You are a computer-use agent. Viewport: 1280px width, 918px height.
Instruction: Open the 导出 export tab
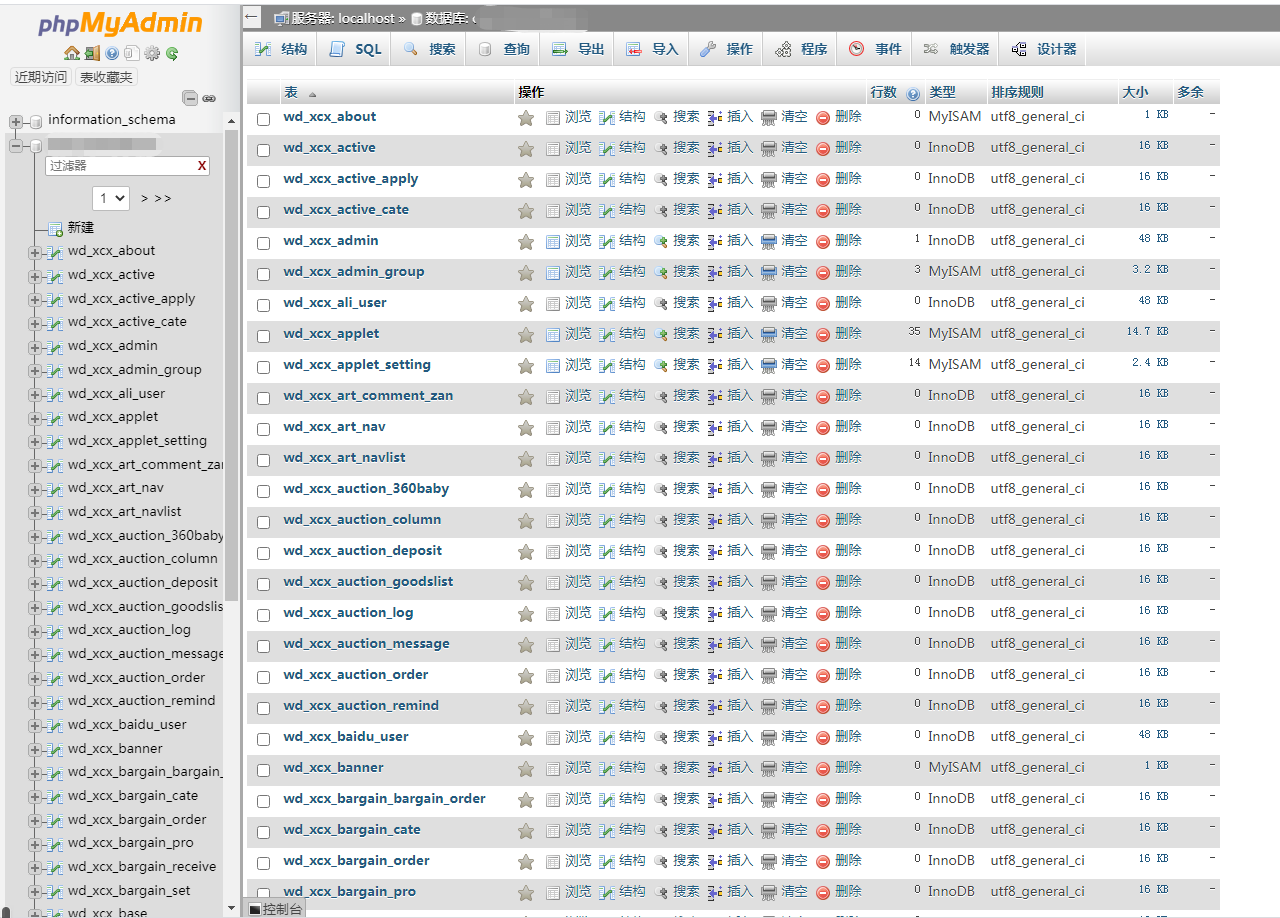[x=578, y=49]
